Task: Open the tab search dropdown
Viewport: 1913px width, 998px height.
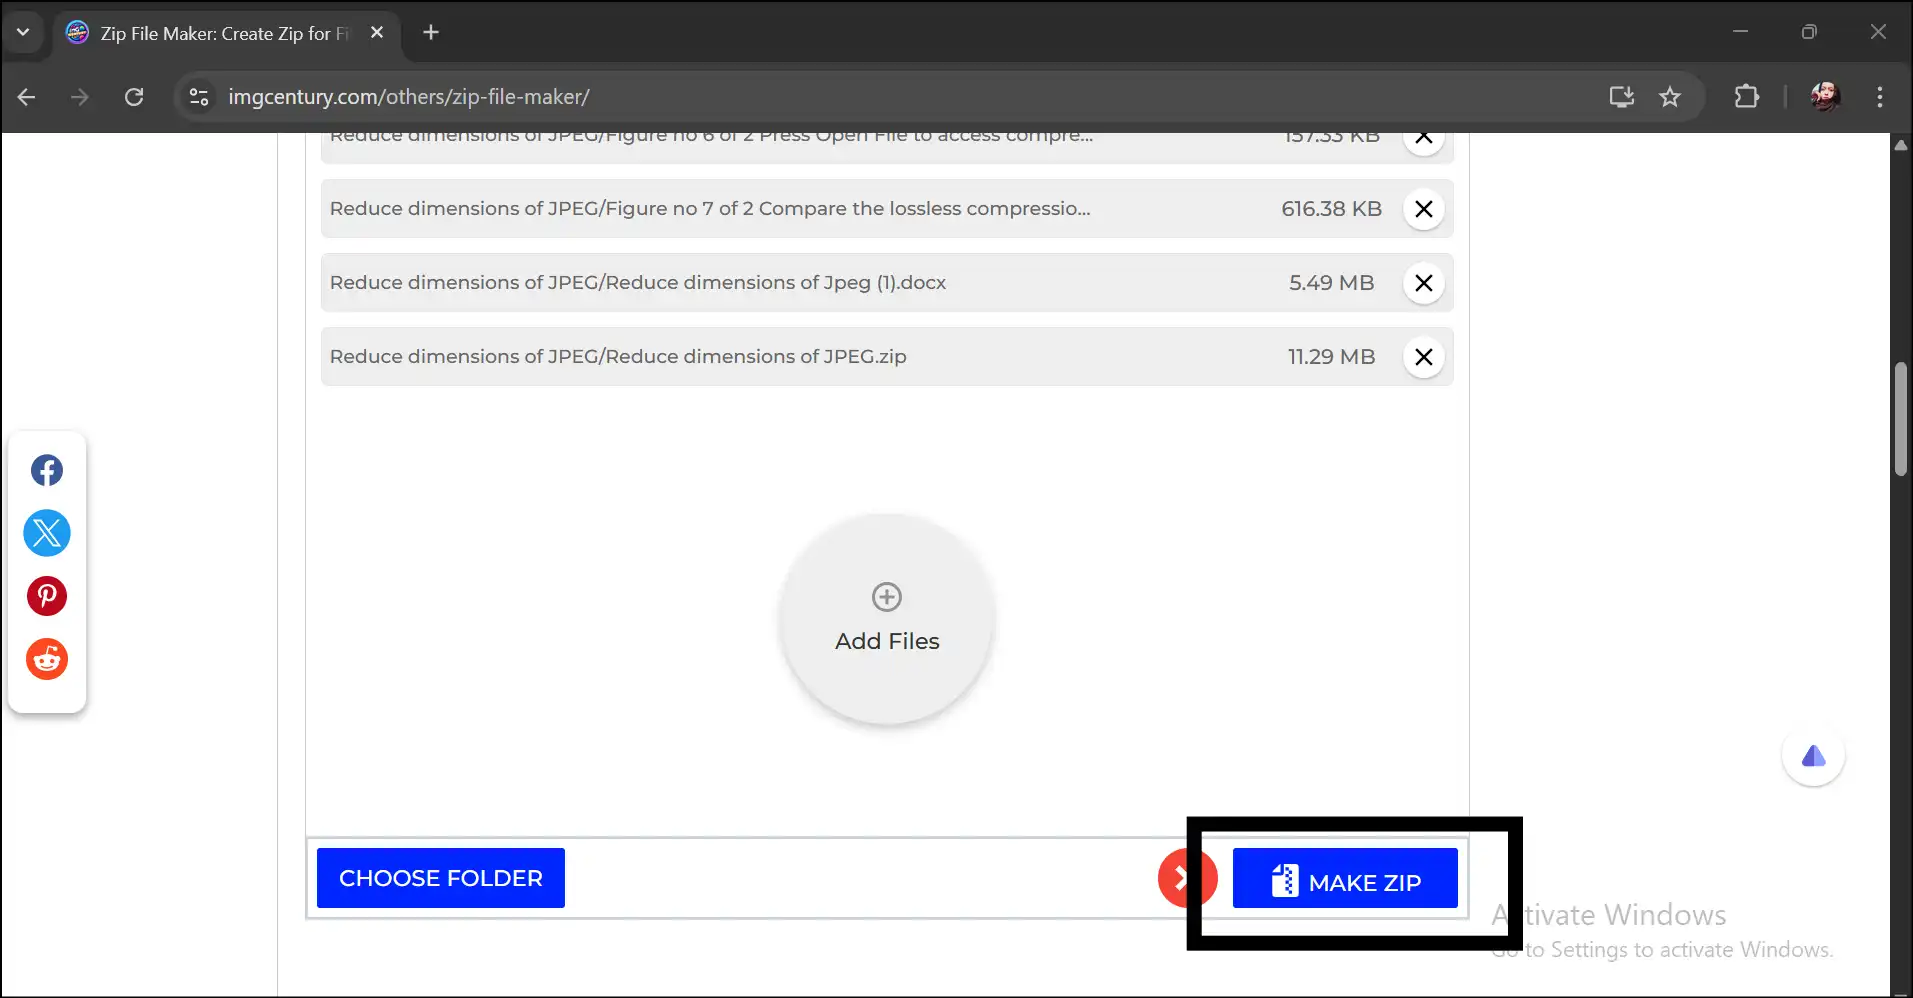Action: 23,32
